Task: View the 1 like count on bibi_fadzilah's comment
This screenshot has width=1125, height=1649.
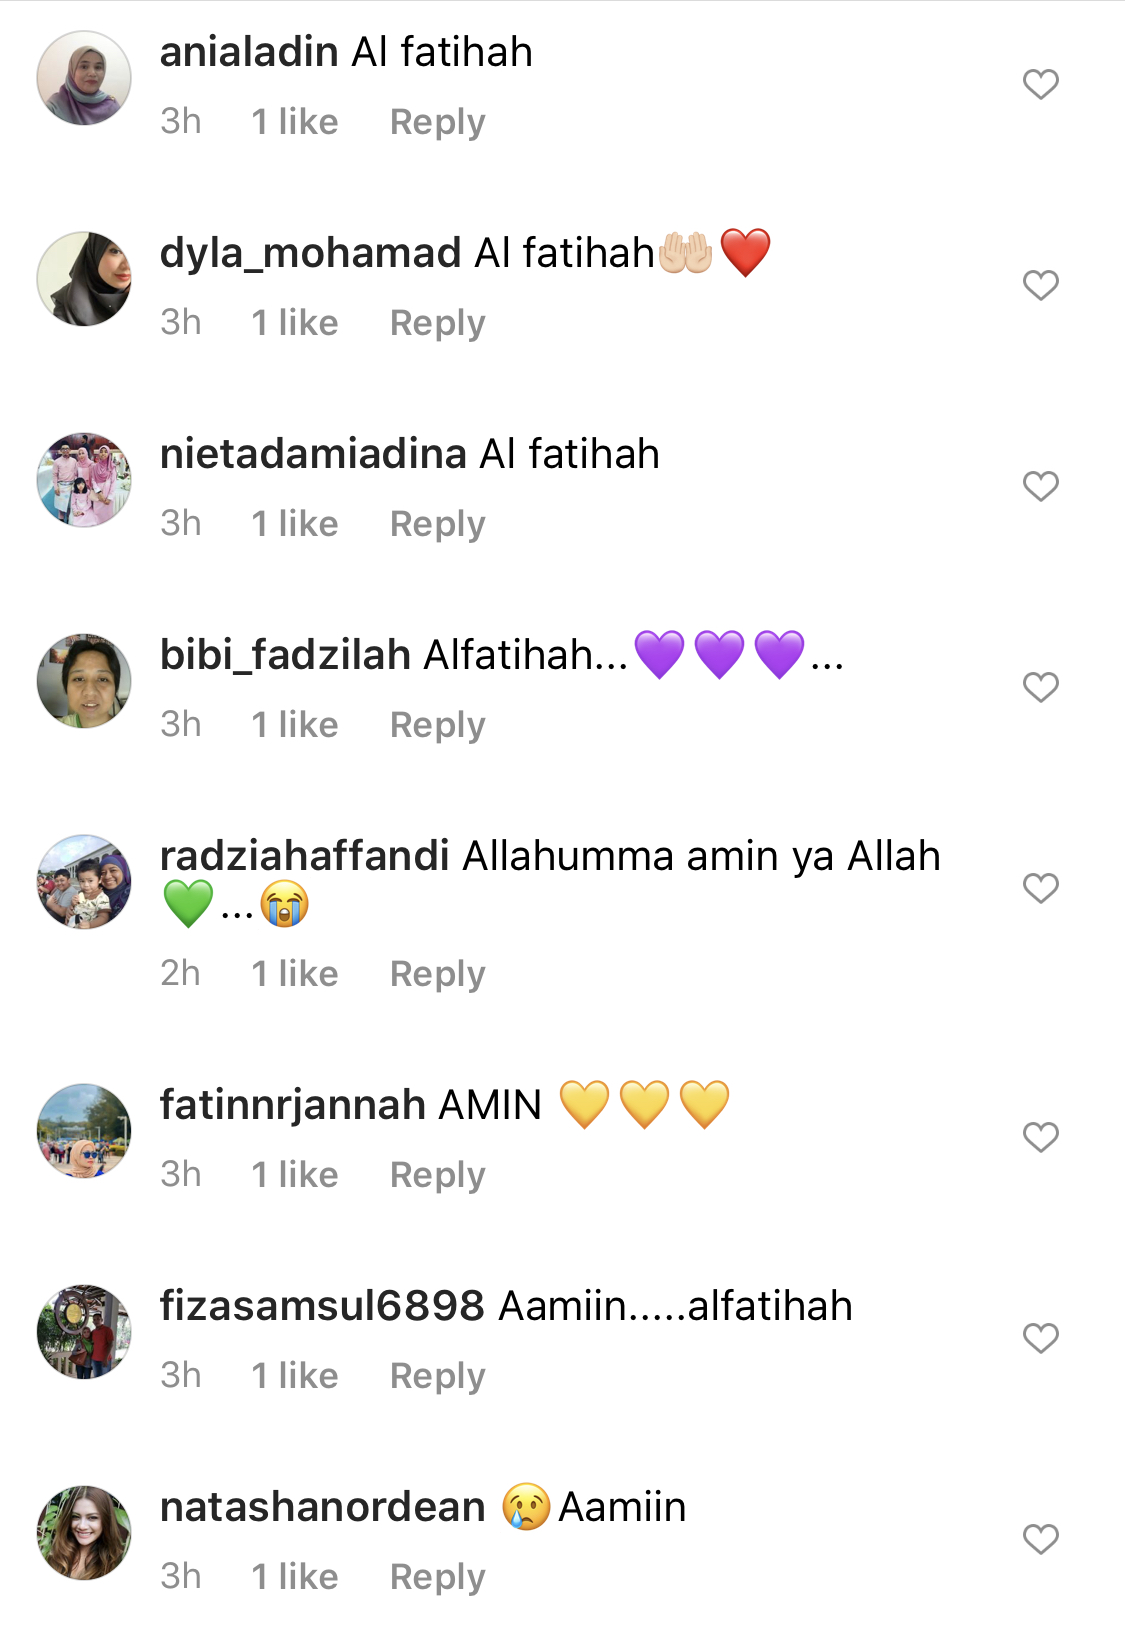Action: coord(294,725)
